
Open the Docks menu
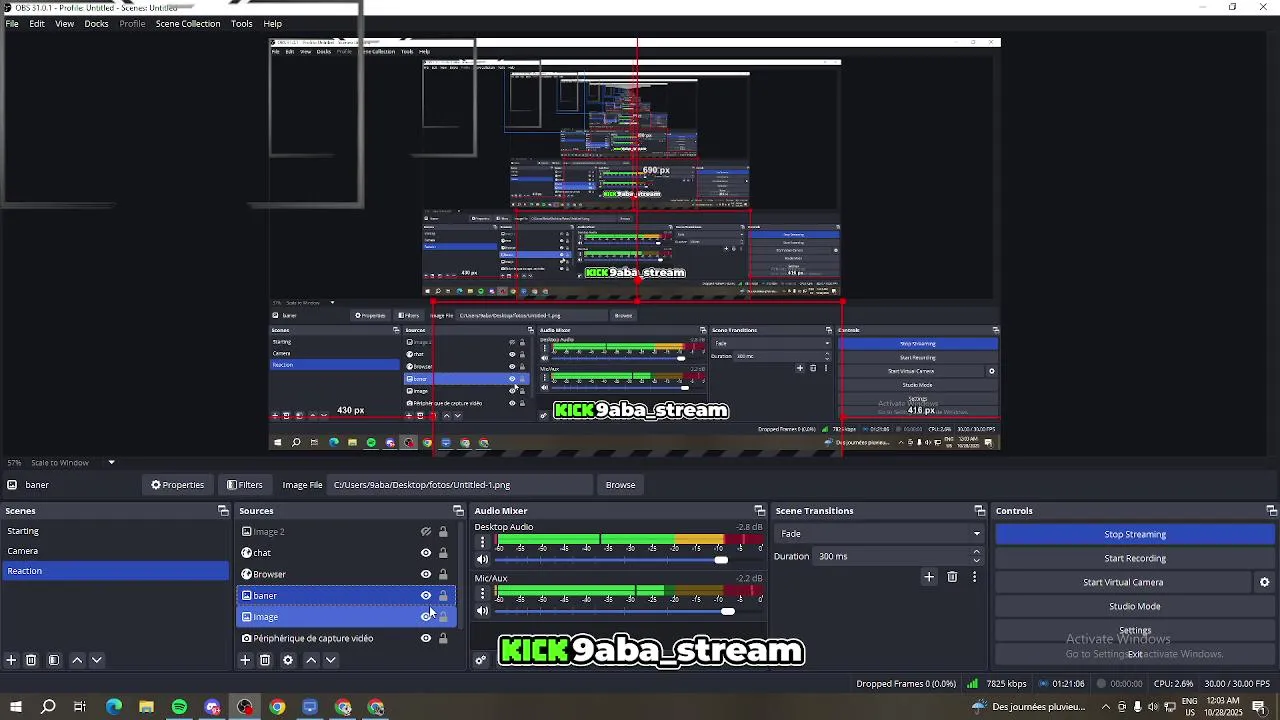pyautogui.click(x=96, y=23)
